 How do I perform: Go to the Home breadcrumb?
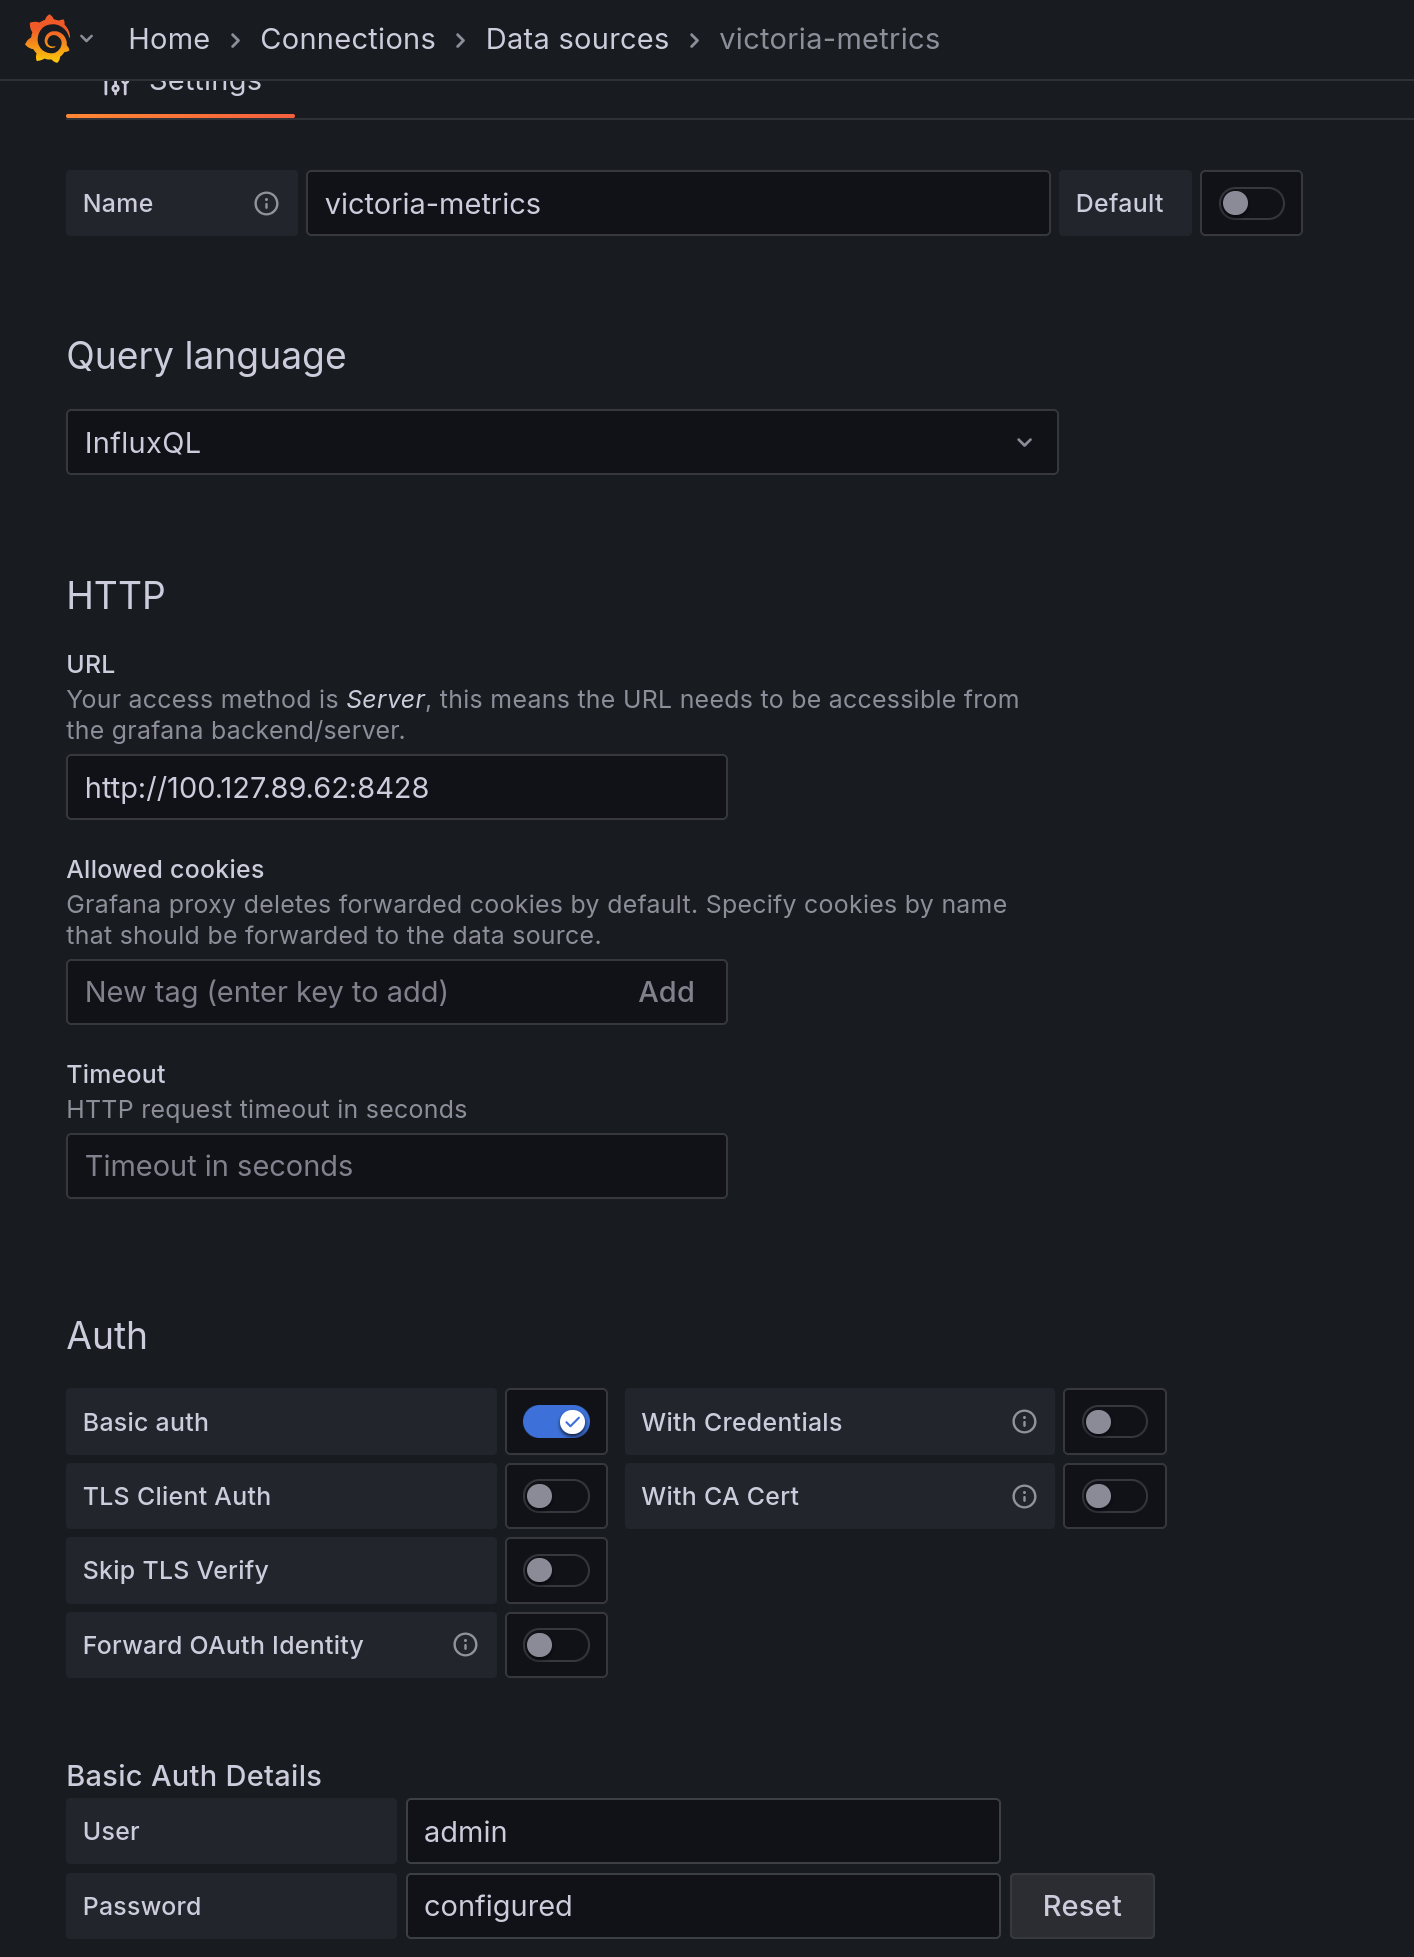point(169,39)
